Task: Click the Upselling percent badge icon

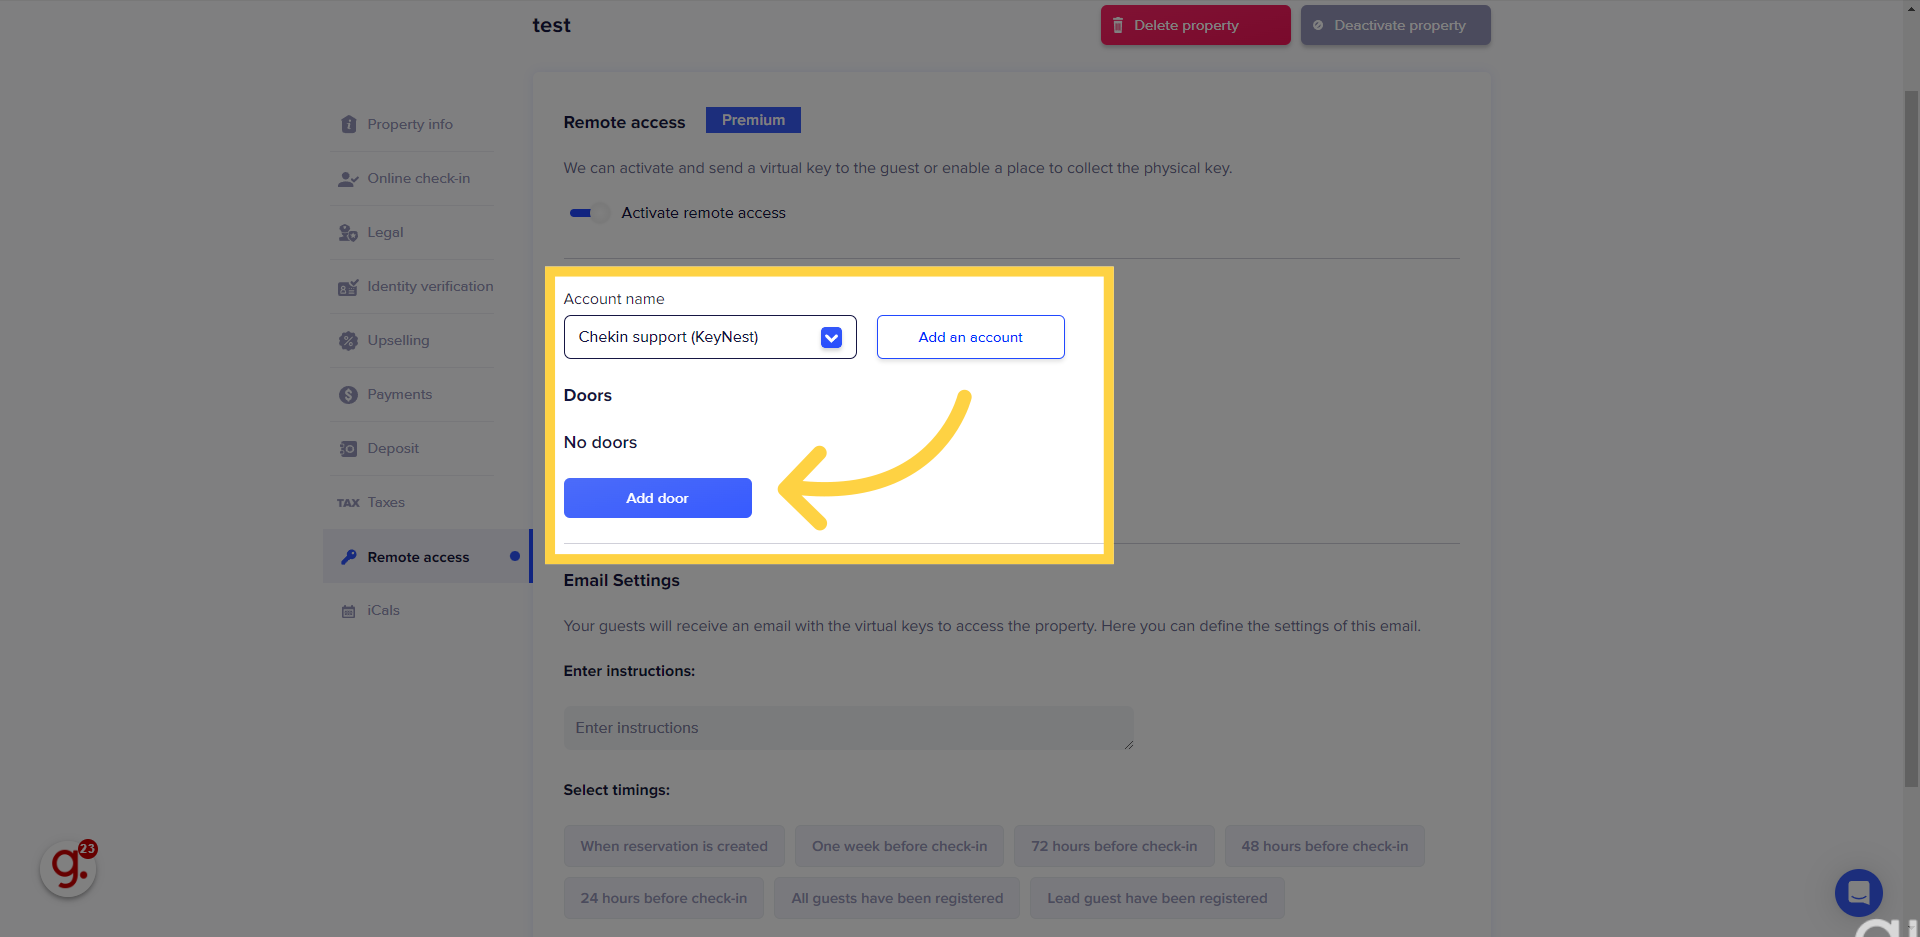Action: click(x=348, y=341)
